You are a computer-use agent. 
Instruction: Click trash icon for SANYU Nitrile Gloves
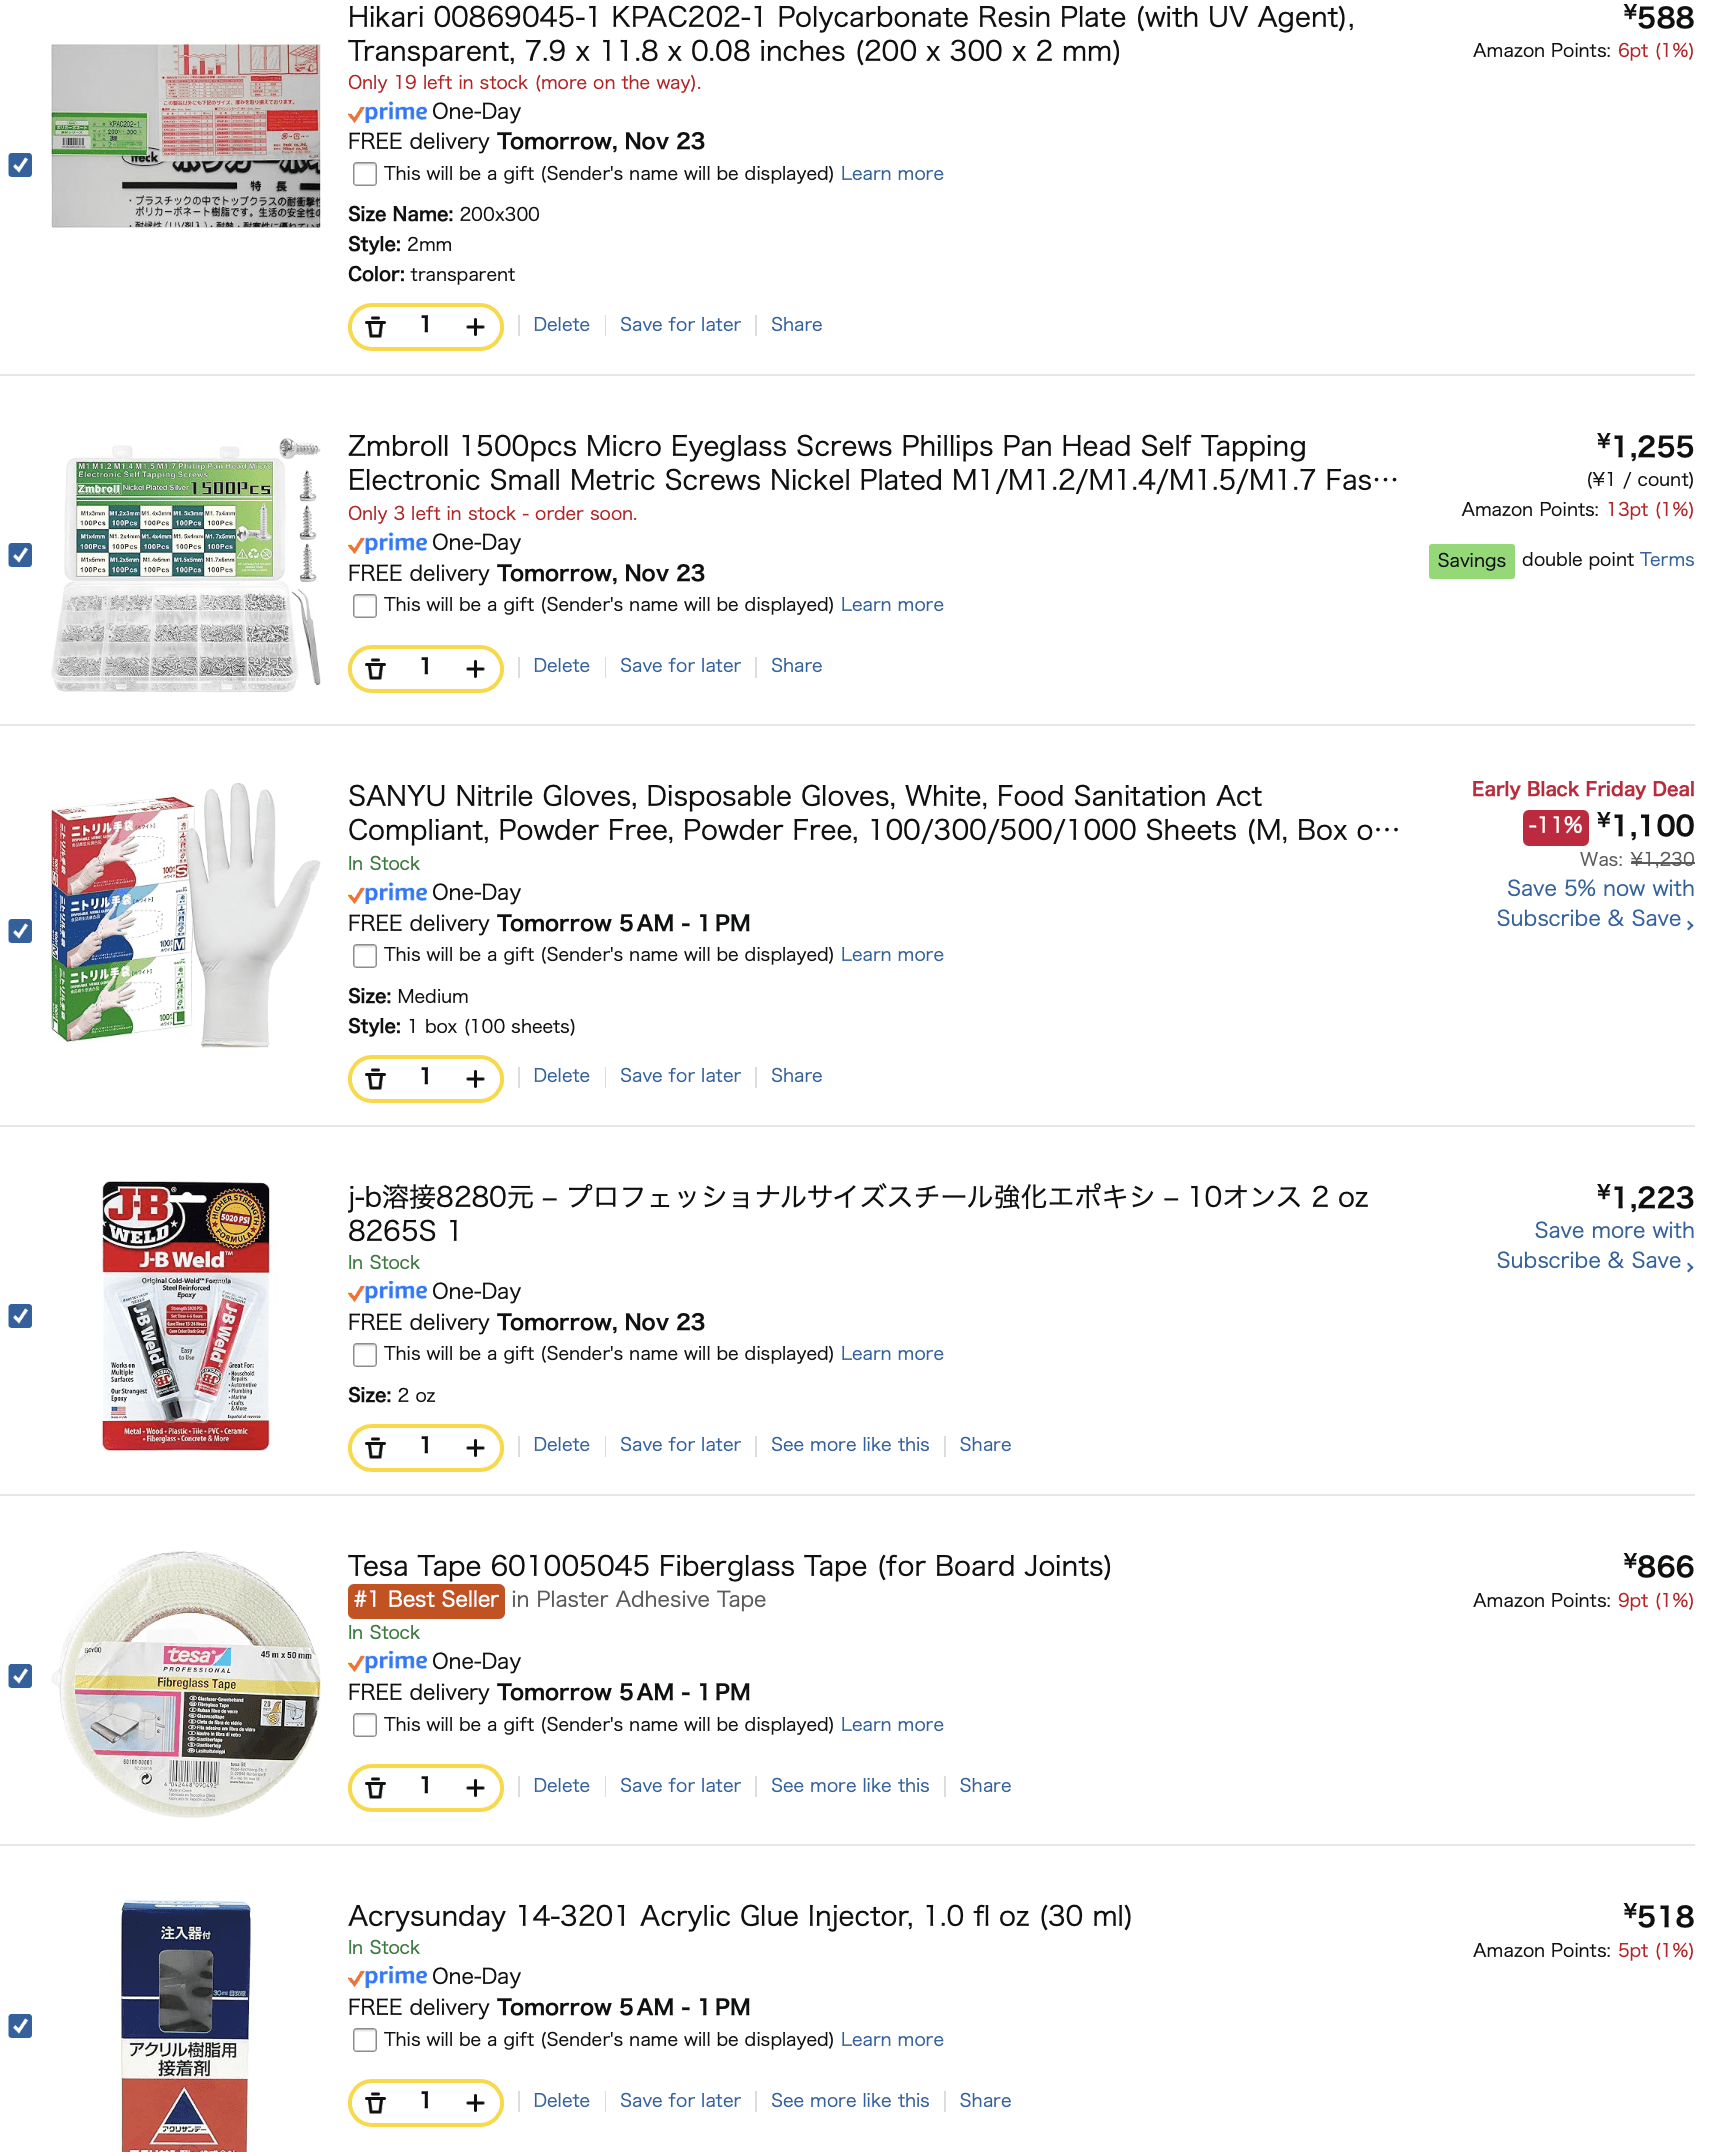pyautogui.click(x=376, y=1078)
